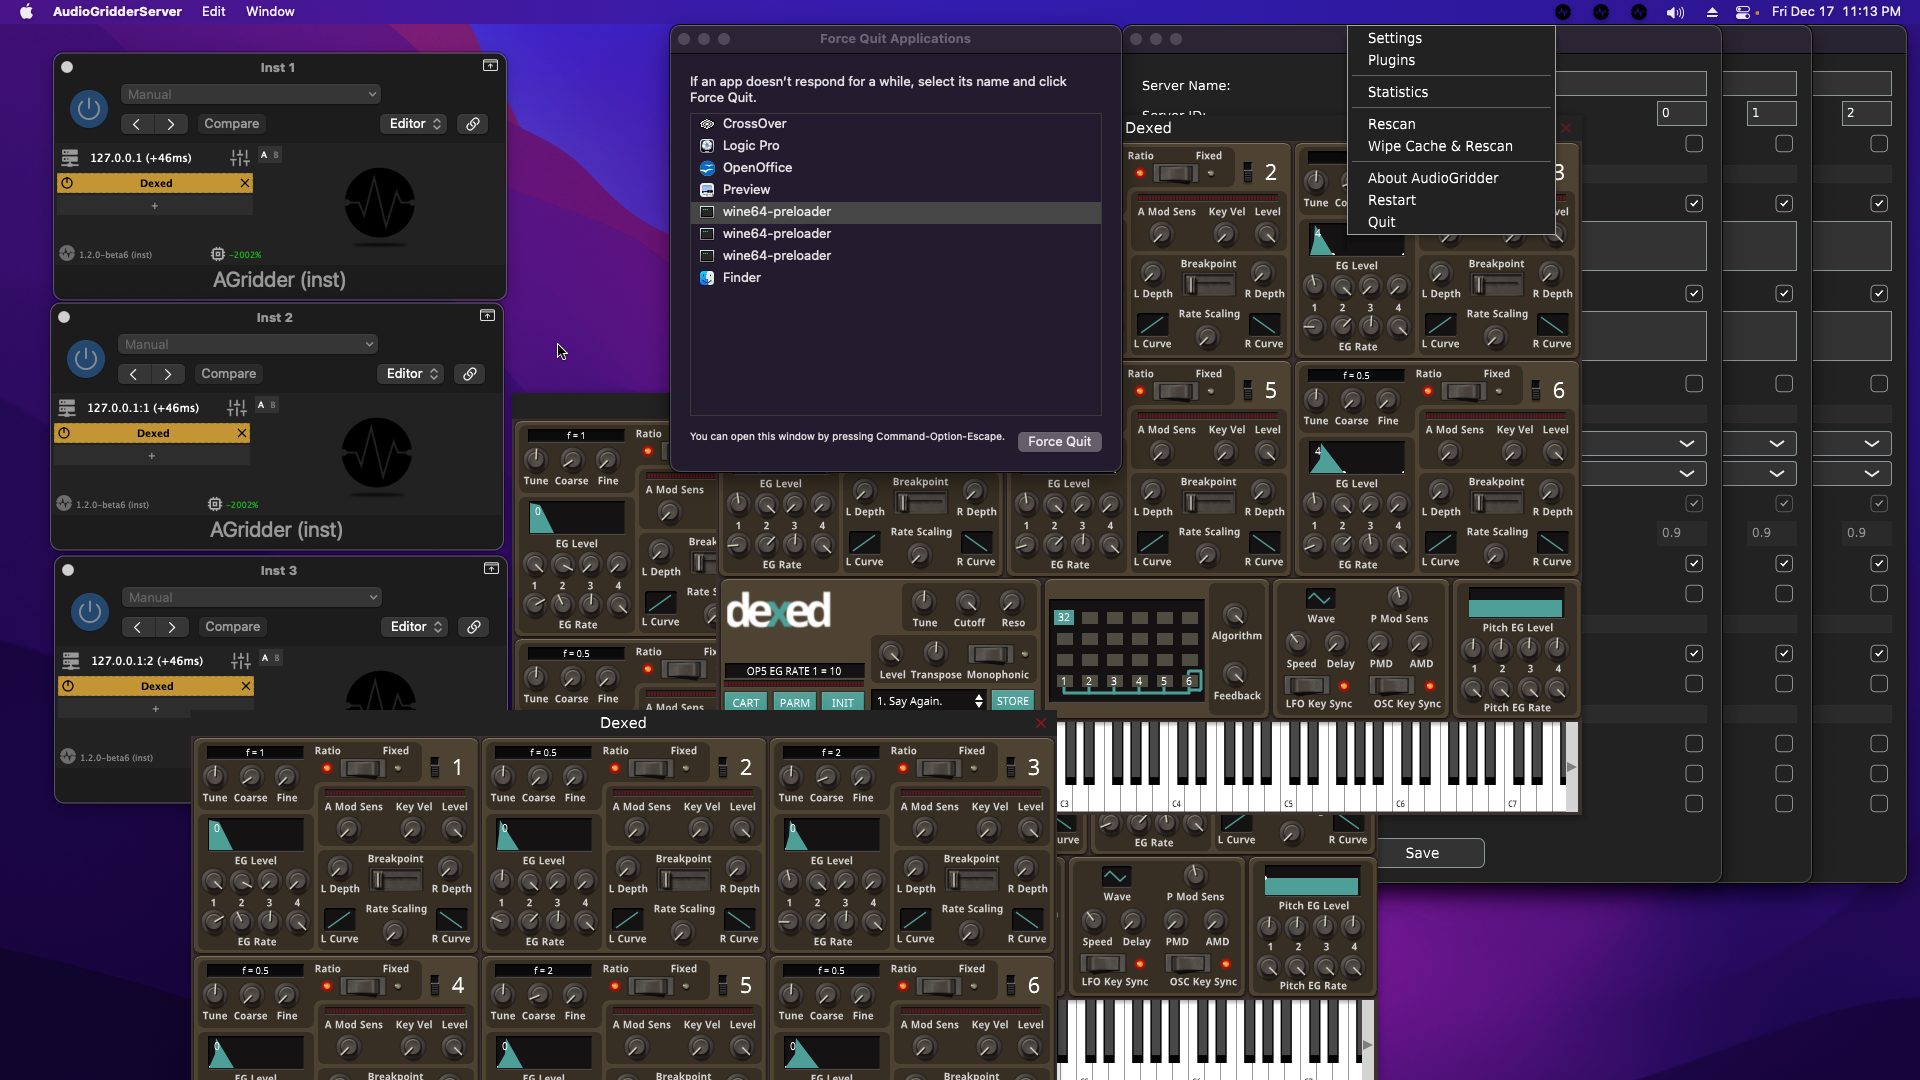
Task: Add a plugin with the plus row in Inst 1
Action: pos(155,206)
